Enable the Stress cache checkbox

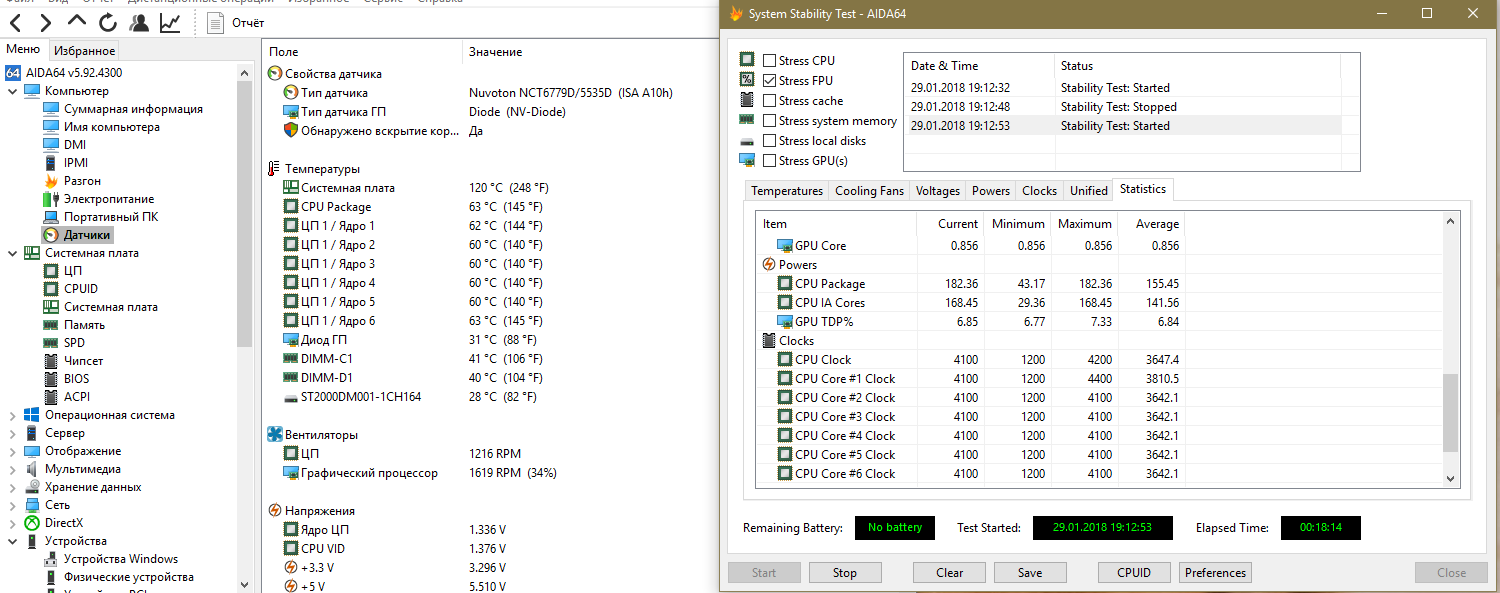[x=769, y=101]
